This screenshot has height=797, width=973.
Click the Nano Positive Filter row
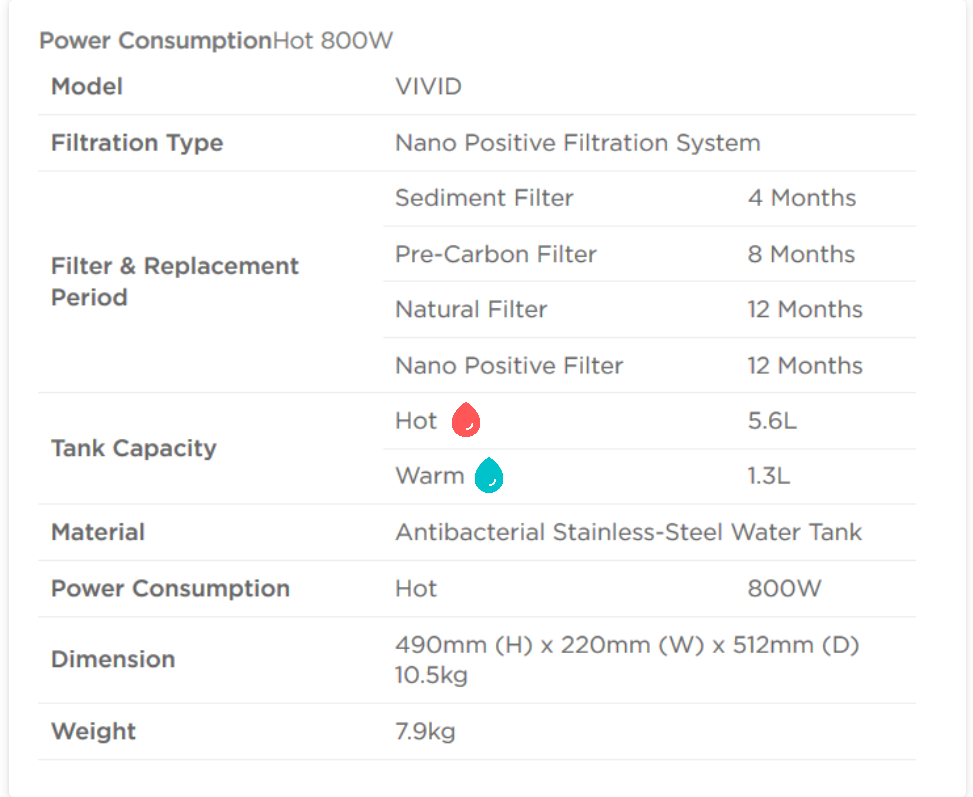pos(650,365)
